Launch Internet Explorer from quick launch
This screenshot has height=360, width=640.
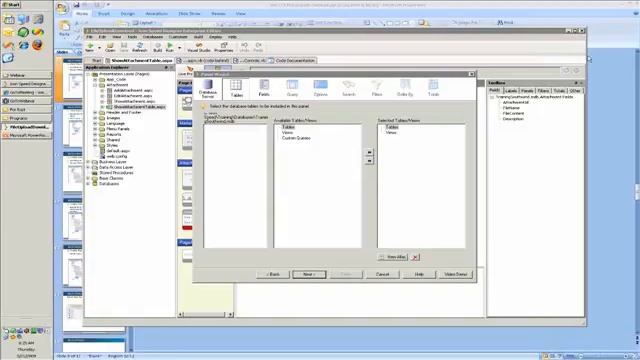click(x=23, y=44)
